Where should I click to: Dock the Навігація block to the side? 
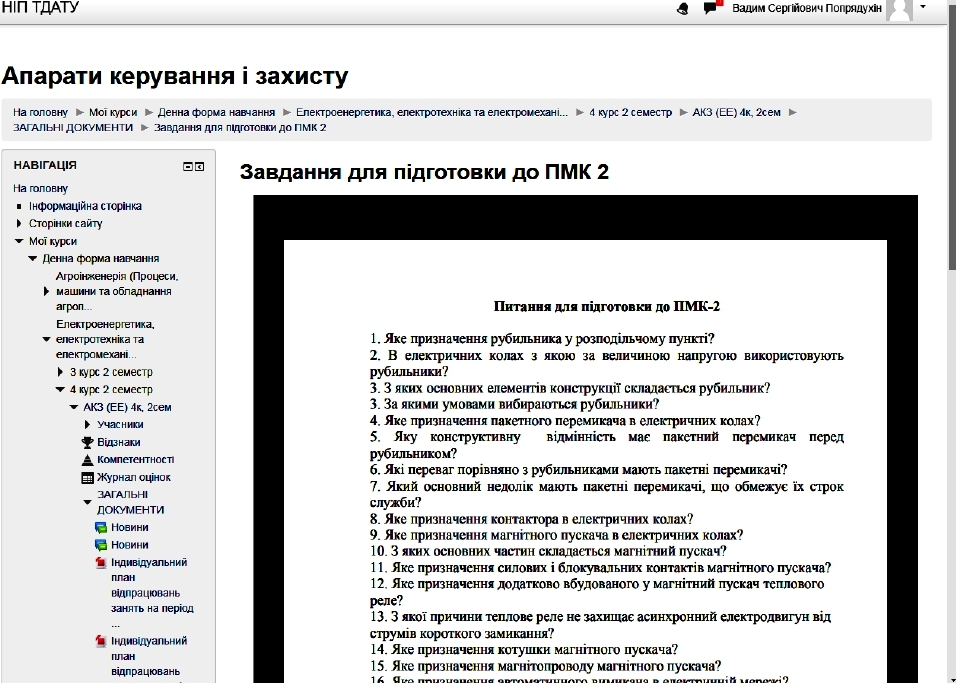tap(199, 166)
